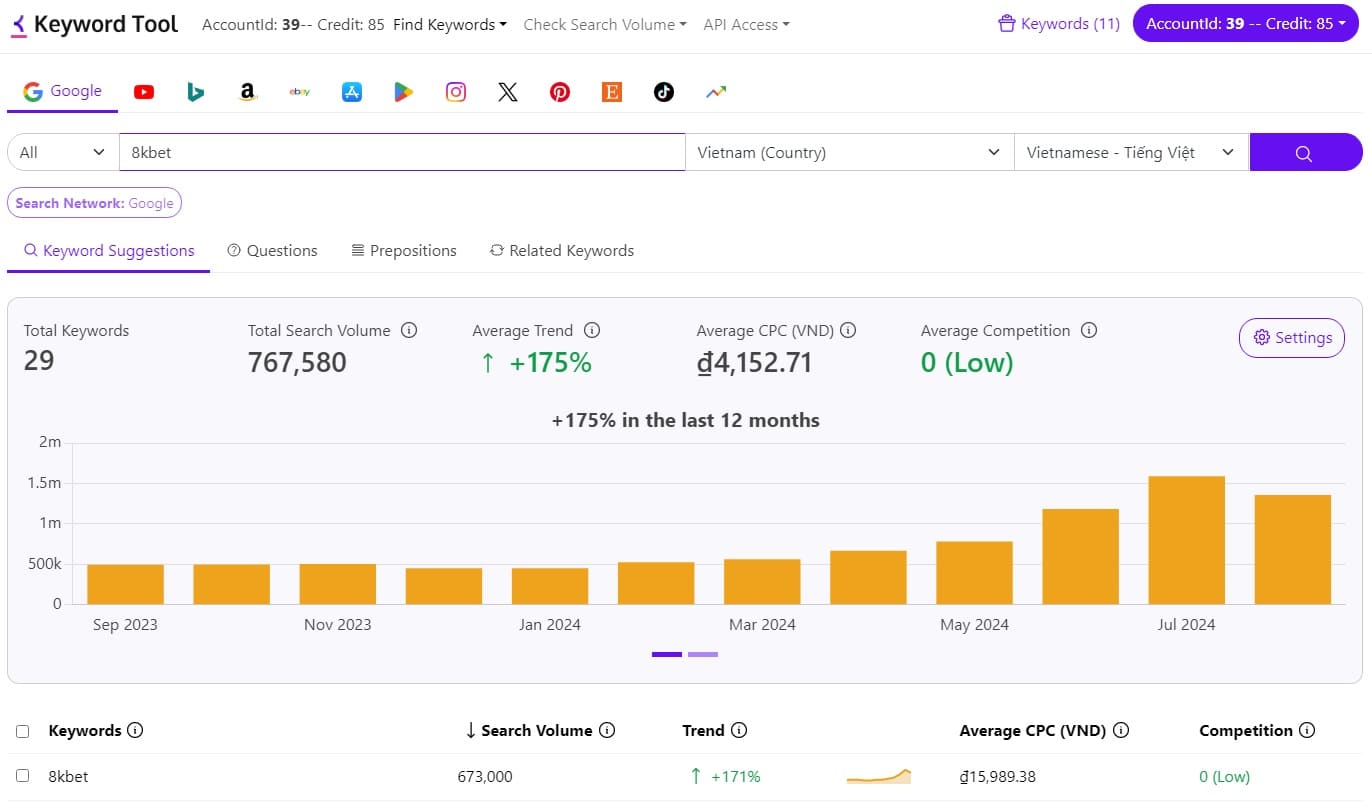Open info icon beside Trend column
Image resolution: width=1372 pixels, height=802 pixels.
pyautogui.click(x=739, y=730)
